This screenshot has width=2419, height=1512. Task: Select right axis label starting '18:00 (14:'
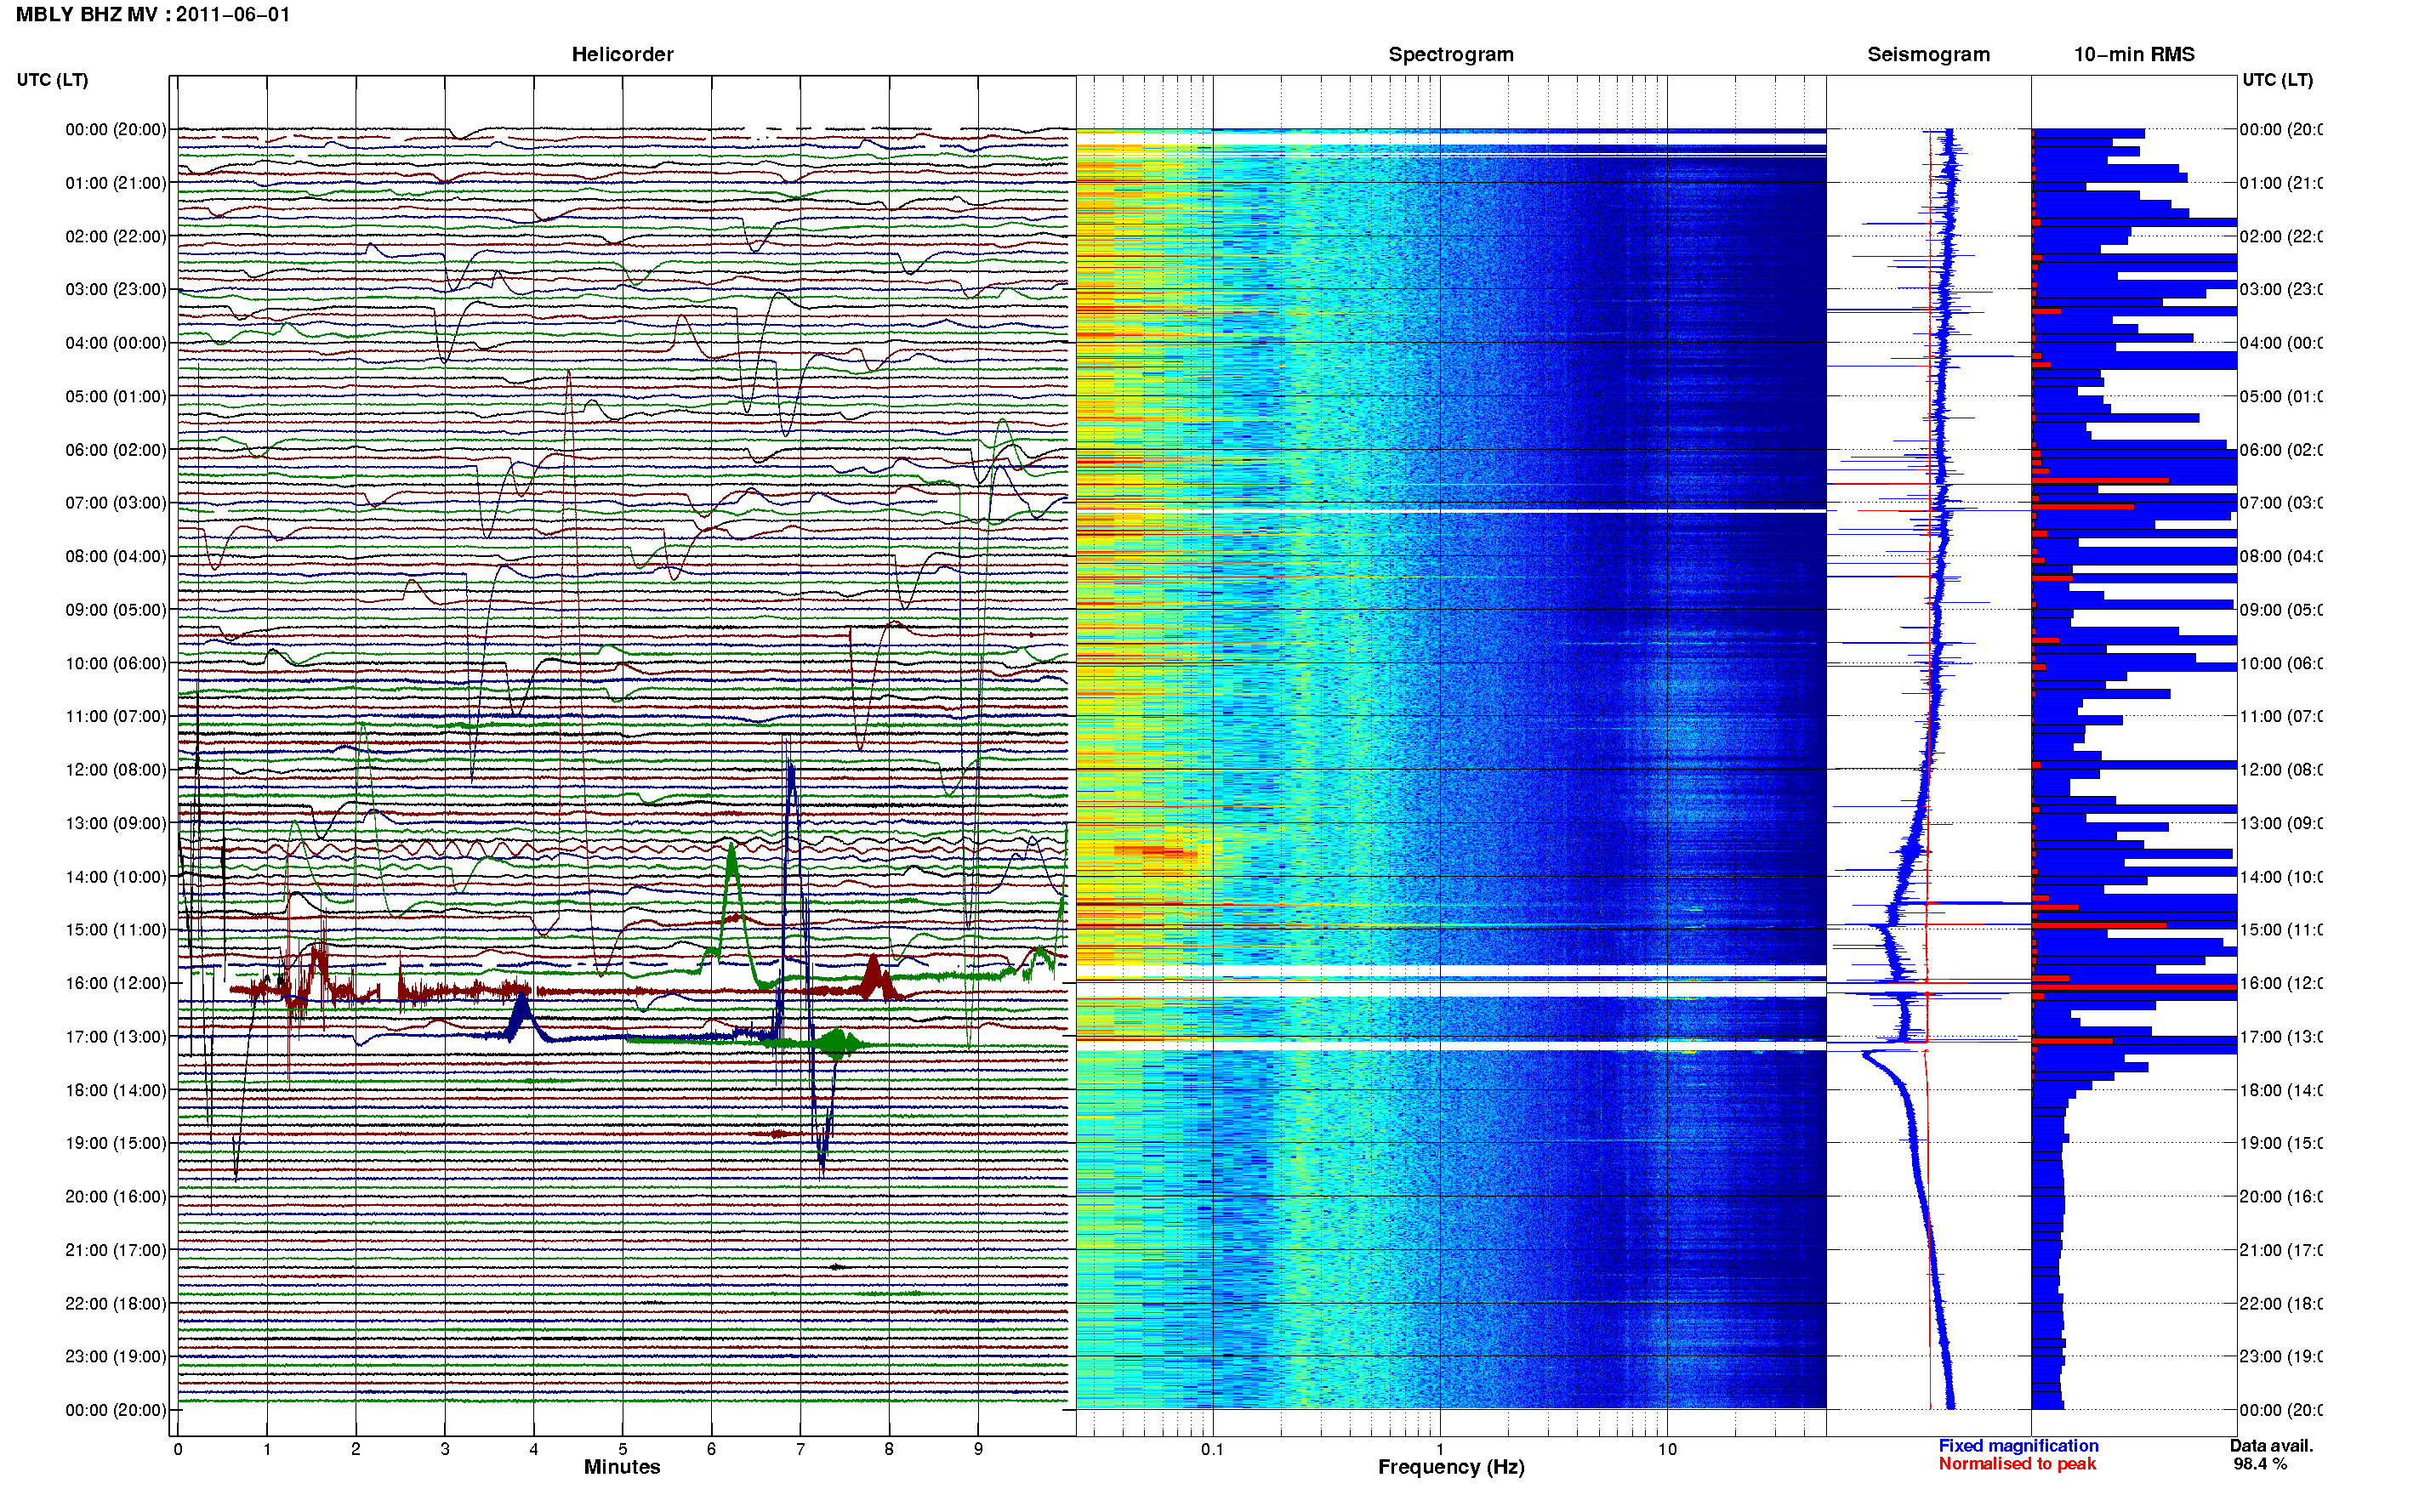pos(2281,1090)
